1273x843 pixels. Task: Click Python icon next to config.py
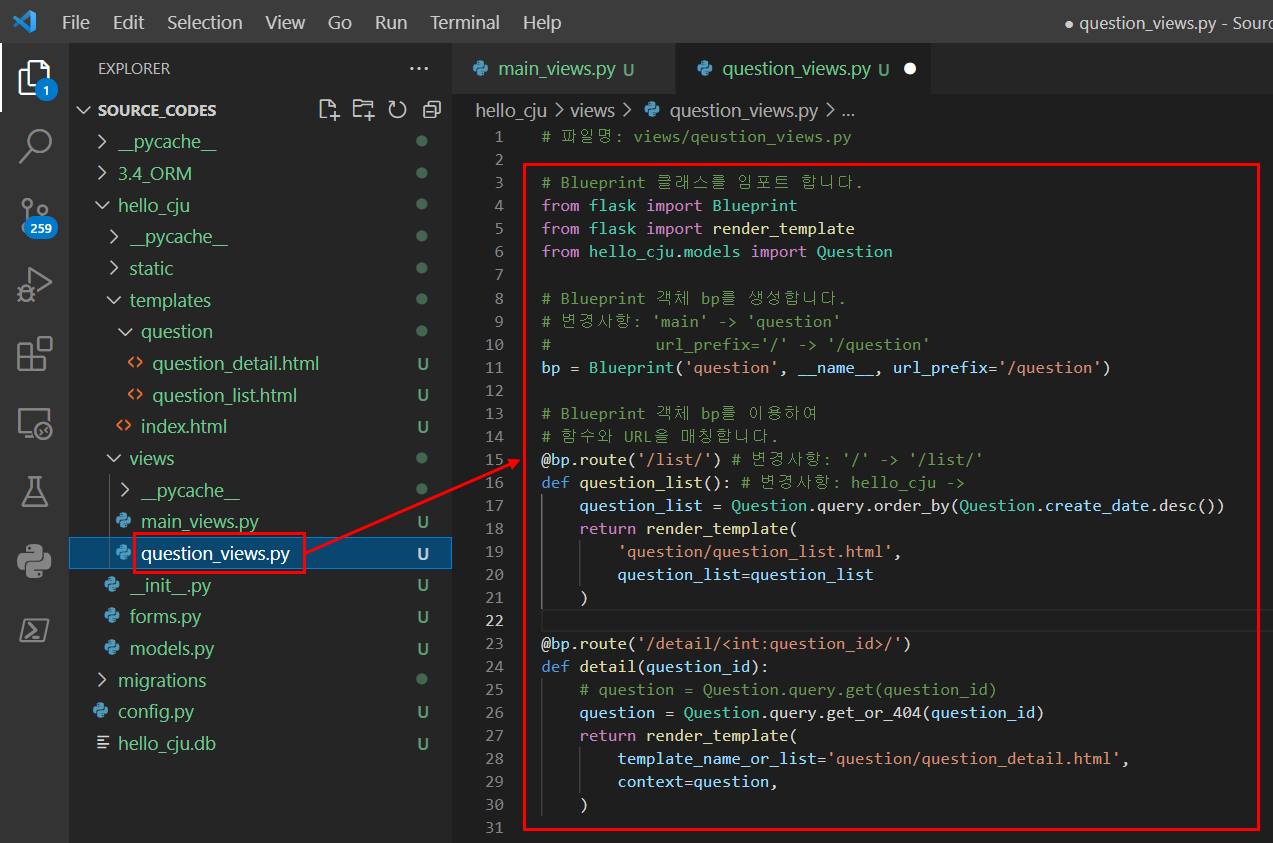click(100, 712)
